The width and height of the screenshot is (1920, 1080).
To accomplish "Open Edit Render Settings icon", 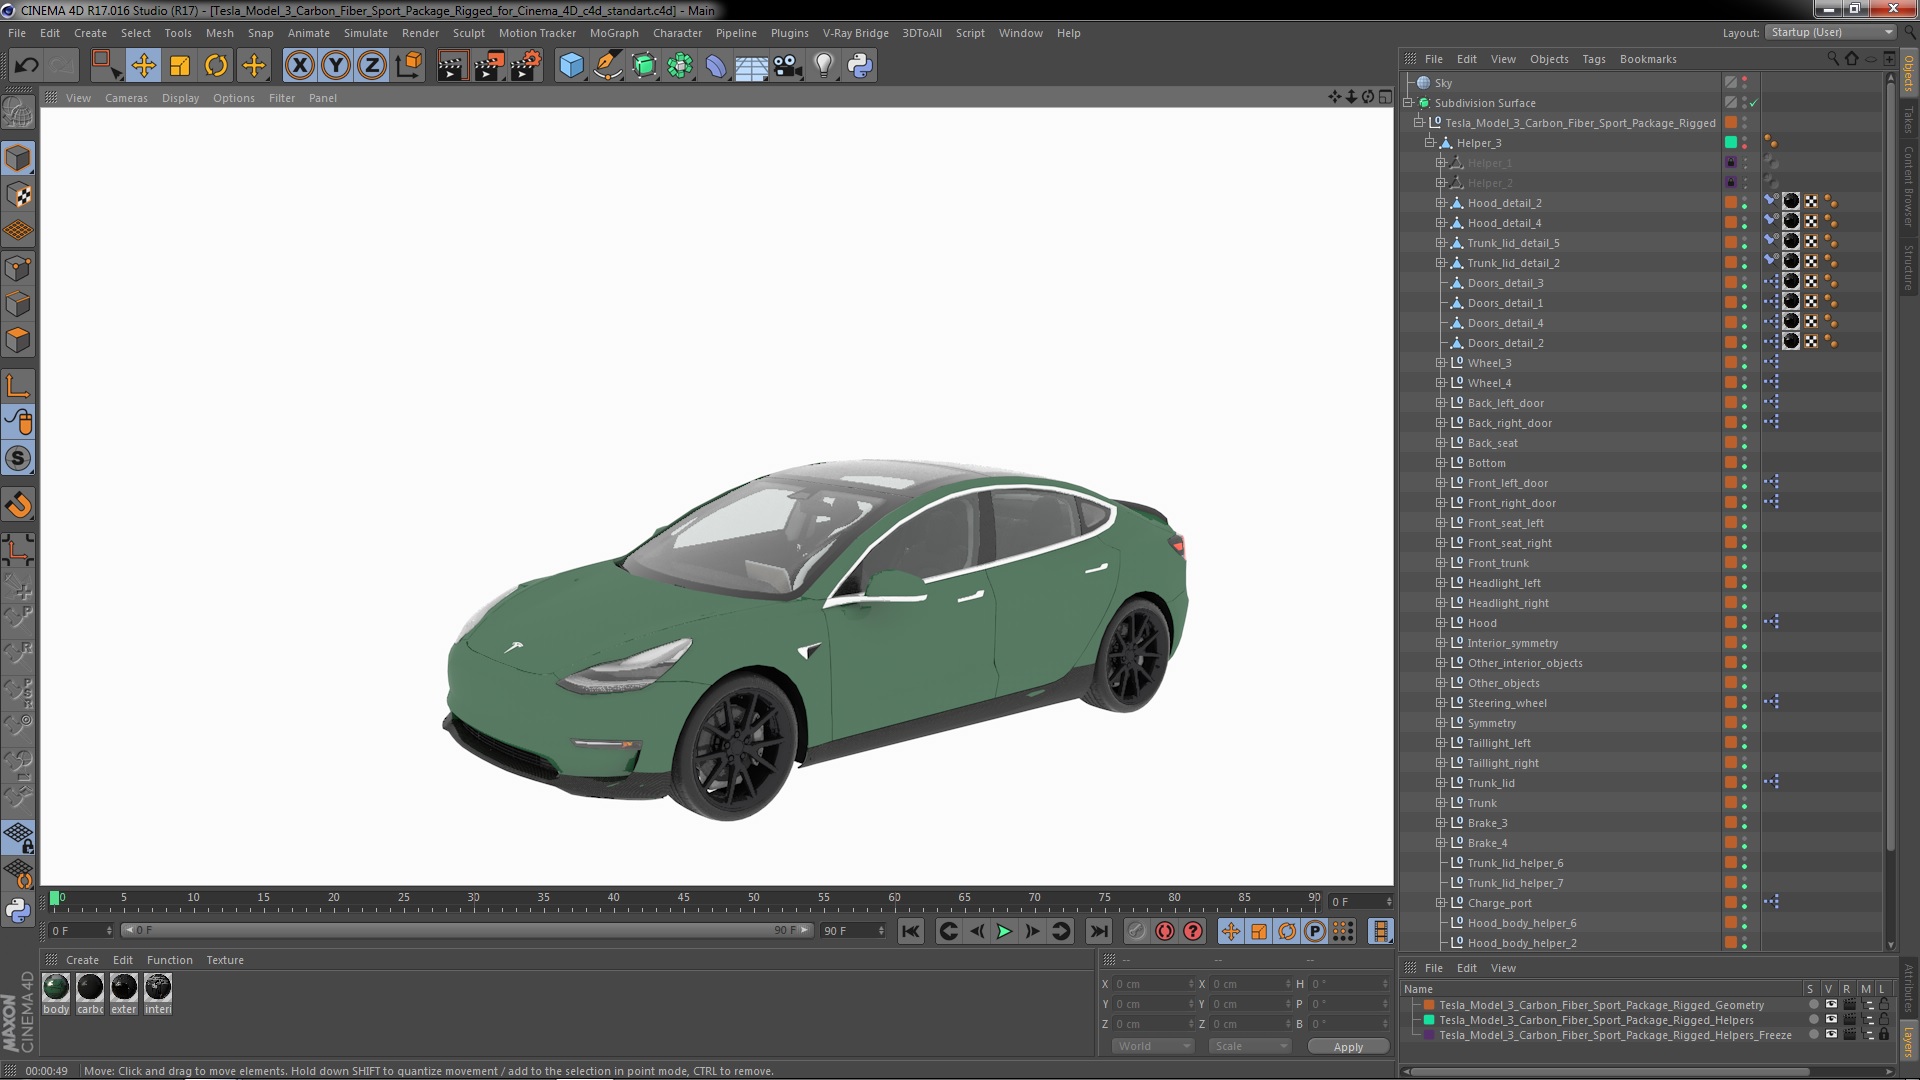I will (526, 66).
